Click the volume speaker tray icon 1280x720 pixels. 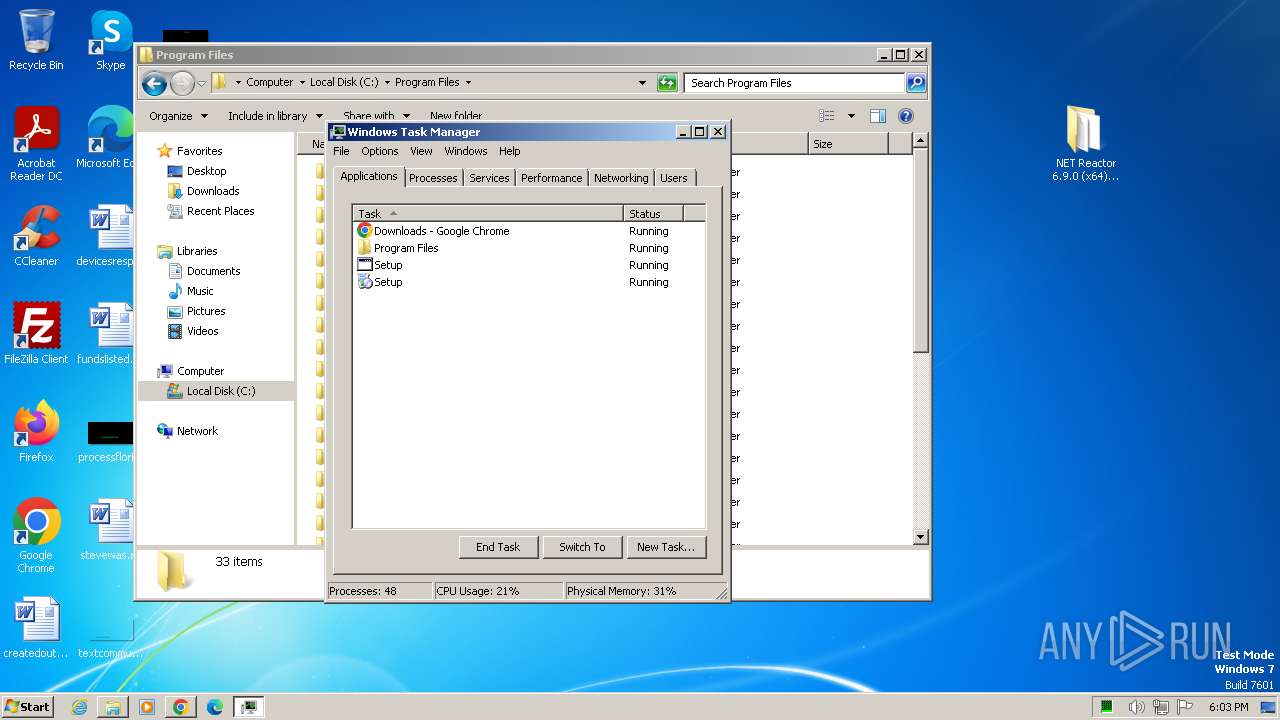[1136, 707]
